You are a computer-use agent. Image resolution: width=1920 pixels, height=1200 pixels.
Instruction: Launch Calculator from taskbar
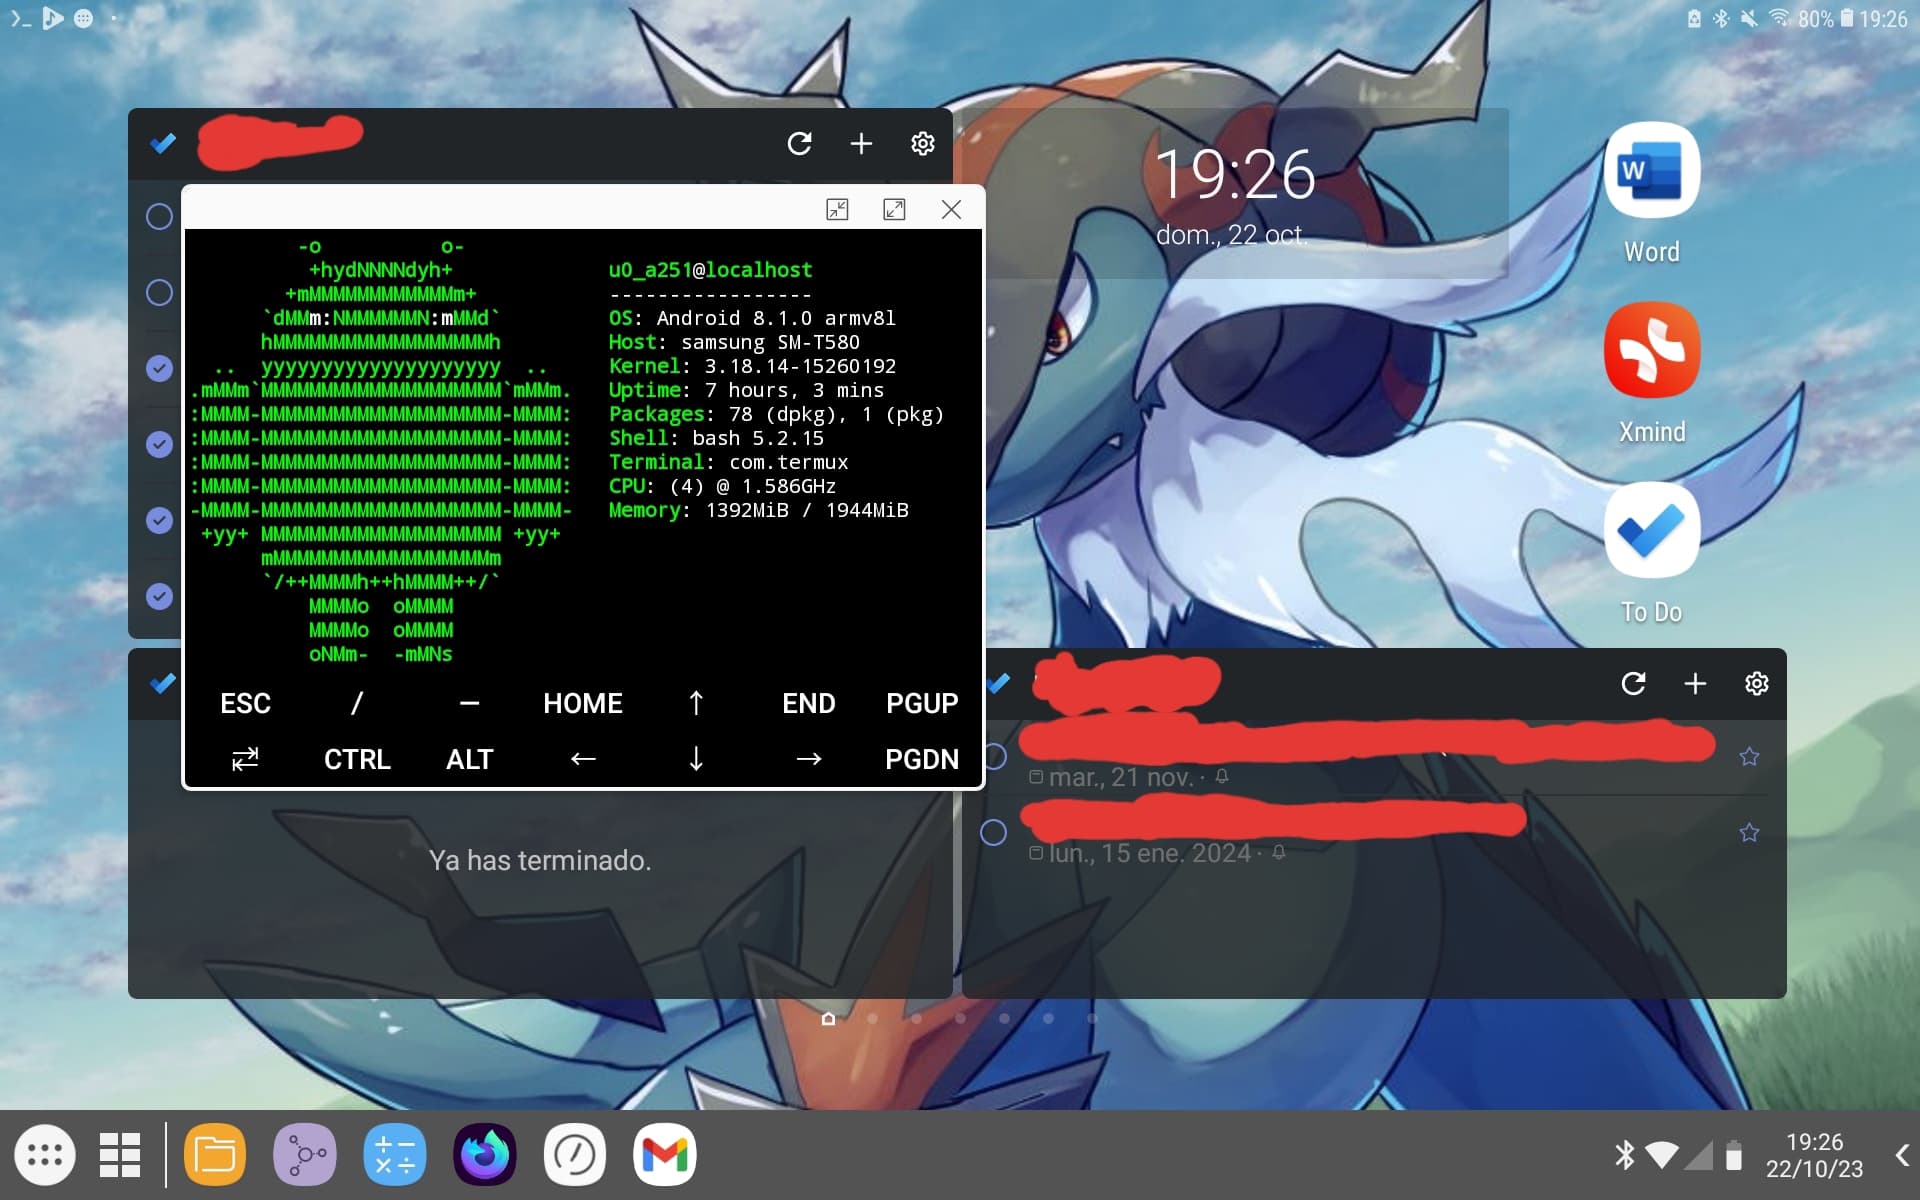[x=395, y=1155]
